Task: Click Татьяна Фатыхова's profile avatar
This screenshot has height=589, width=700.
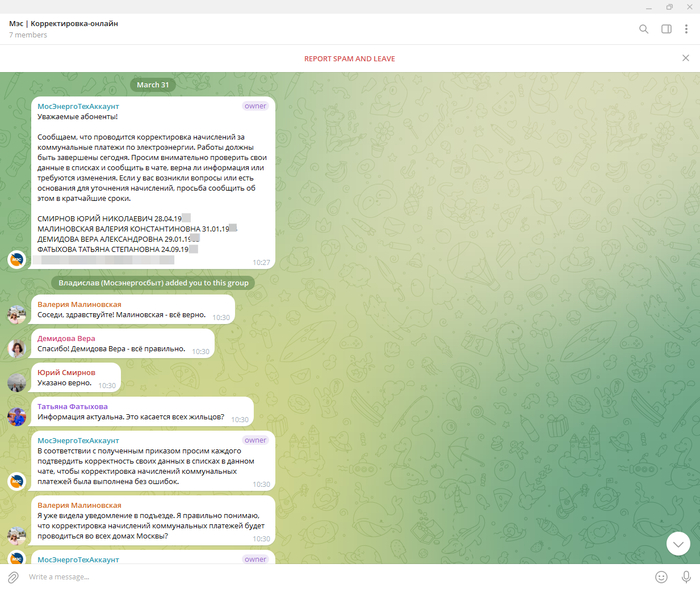Action: point(17,417)
